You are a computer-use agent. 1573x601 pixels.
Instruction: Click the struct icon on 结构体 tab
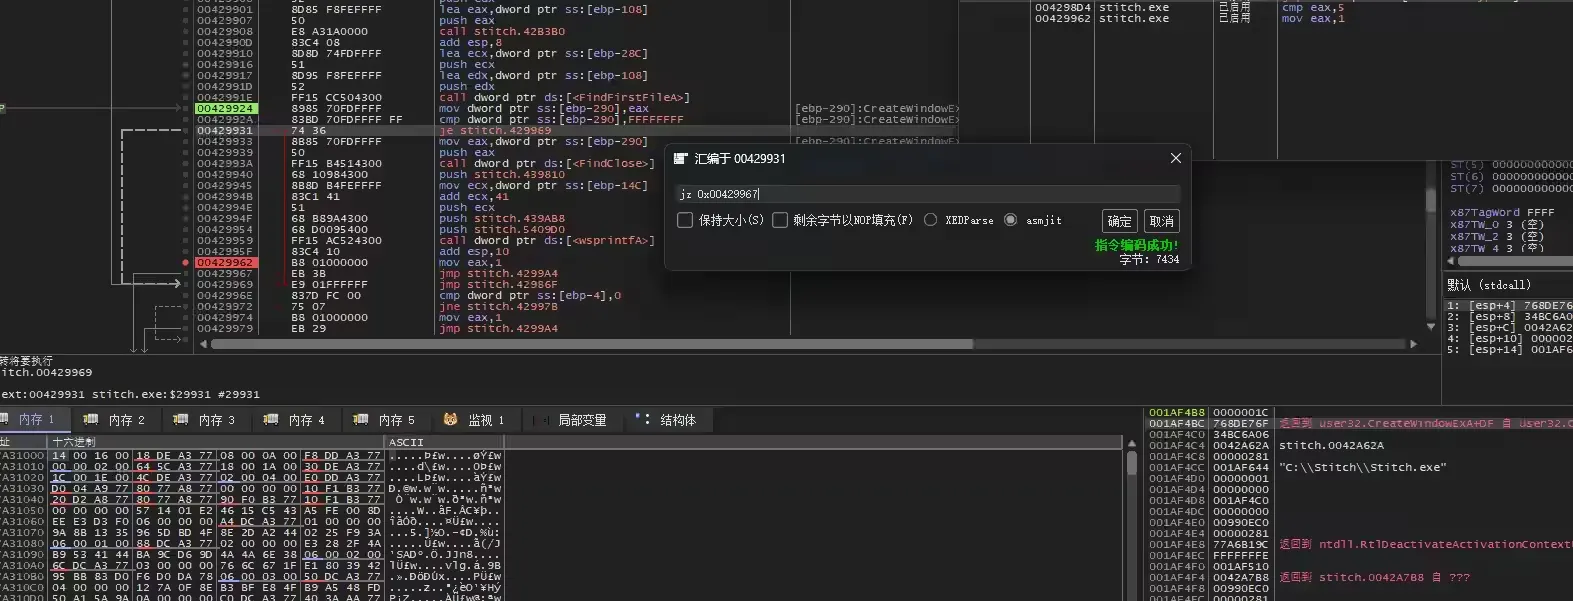[x=642, y=419]
